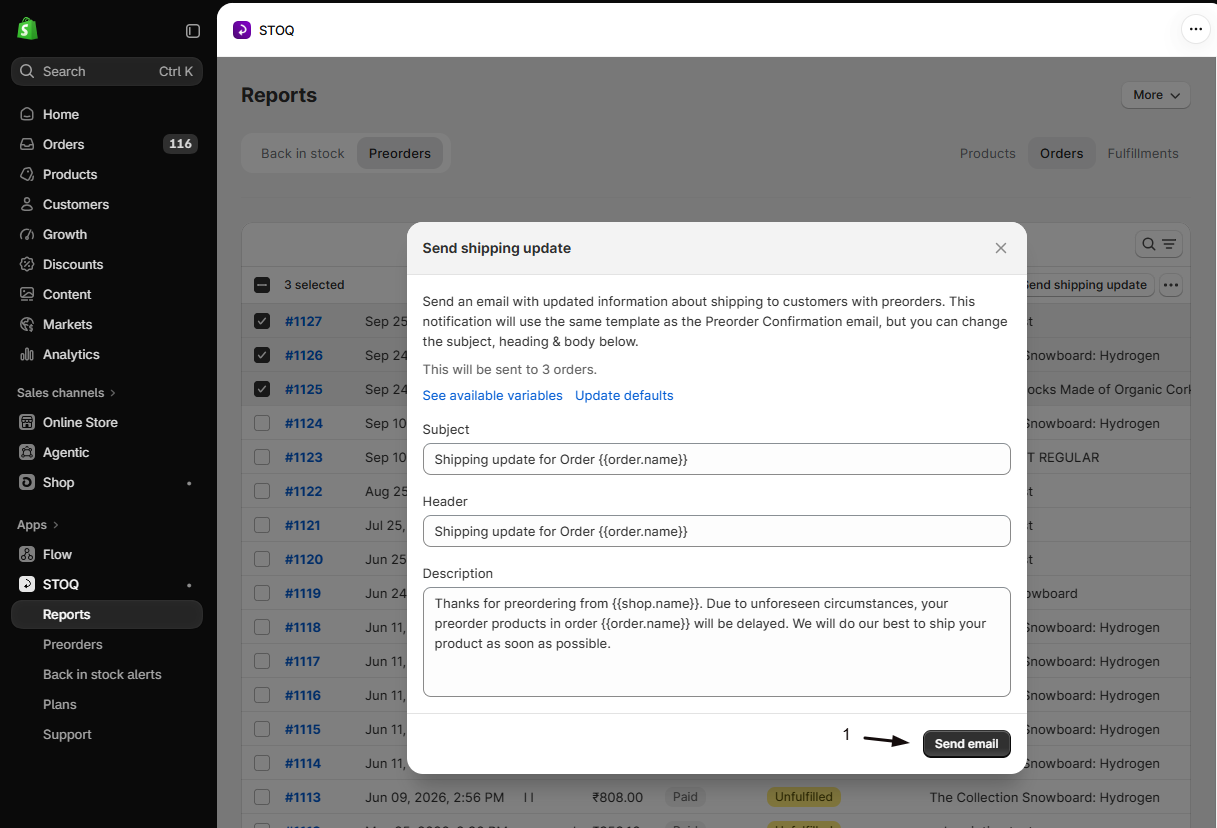The image size is (1217, 828).
Task: Check order #1113 checkbox
Action: (x=262, y=797)
